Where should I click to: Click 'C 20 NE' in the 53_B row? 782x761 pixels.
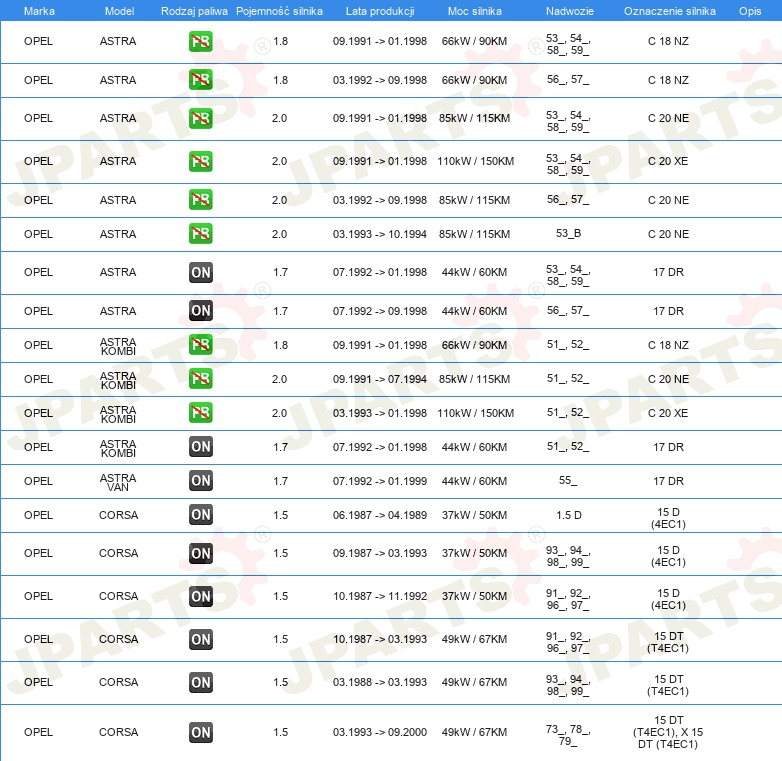[668, 234]
